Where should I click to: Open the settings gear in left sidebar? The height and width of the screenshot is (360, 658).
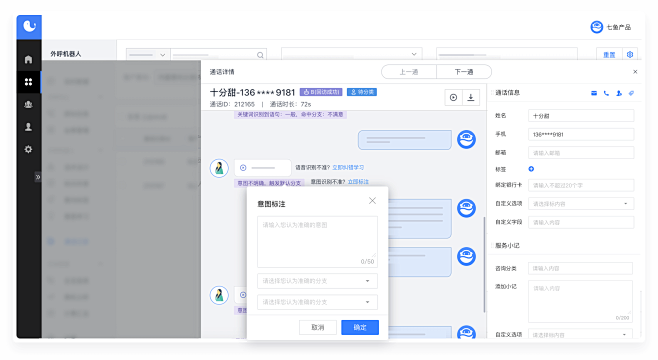pyautogui.click(x=29, y=149)
